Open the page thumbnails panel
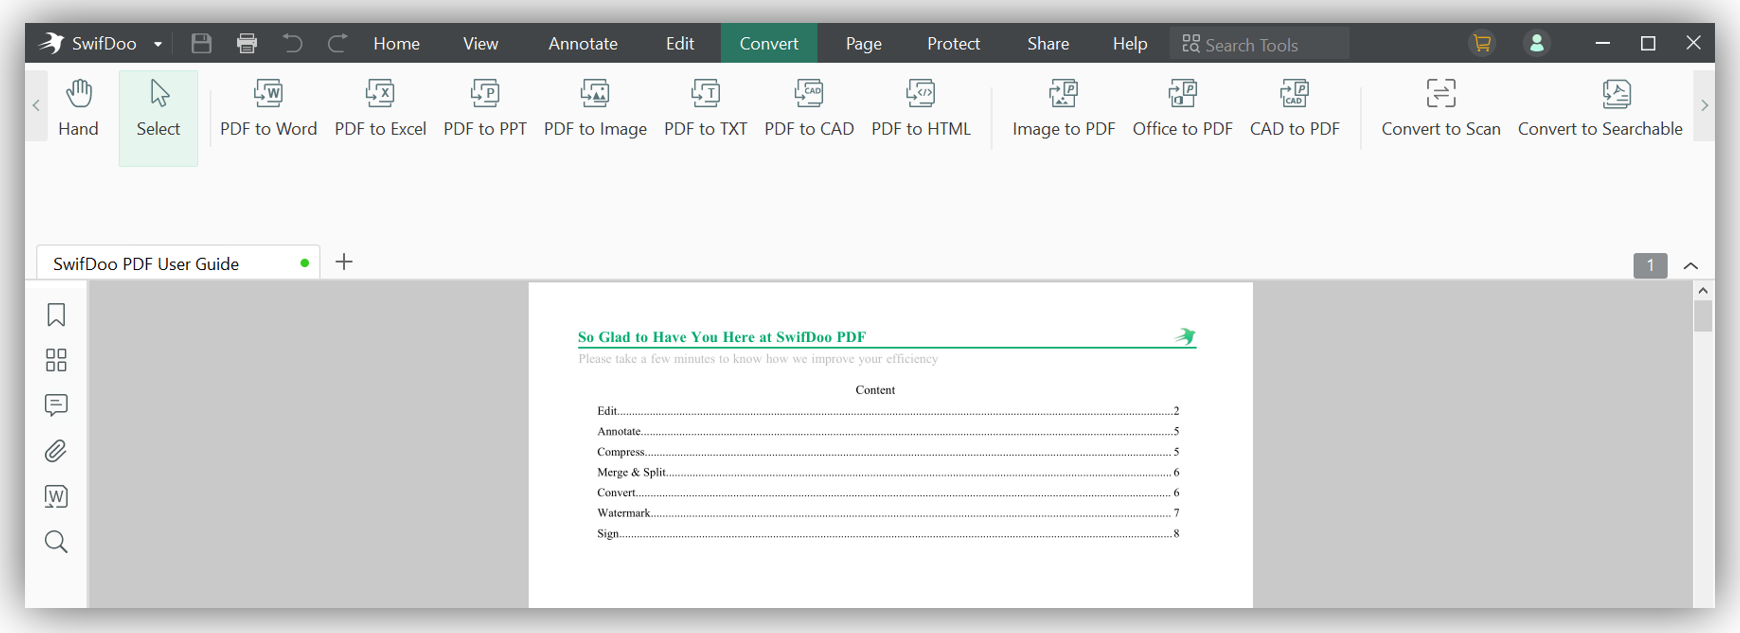1740x633 pixels. [56, 360]
